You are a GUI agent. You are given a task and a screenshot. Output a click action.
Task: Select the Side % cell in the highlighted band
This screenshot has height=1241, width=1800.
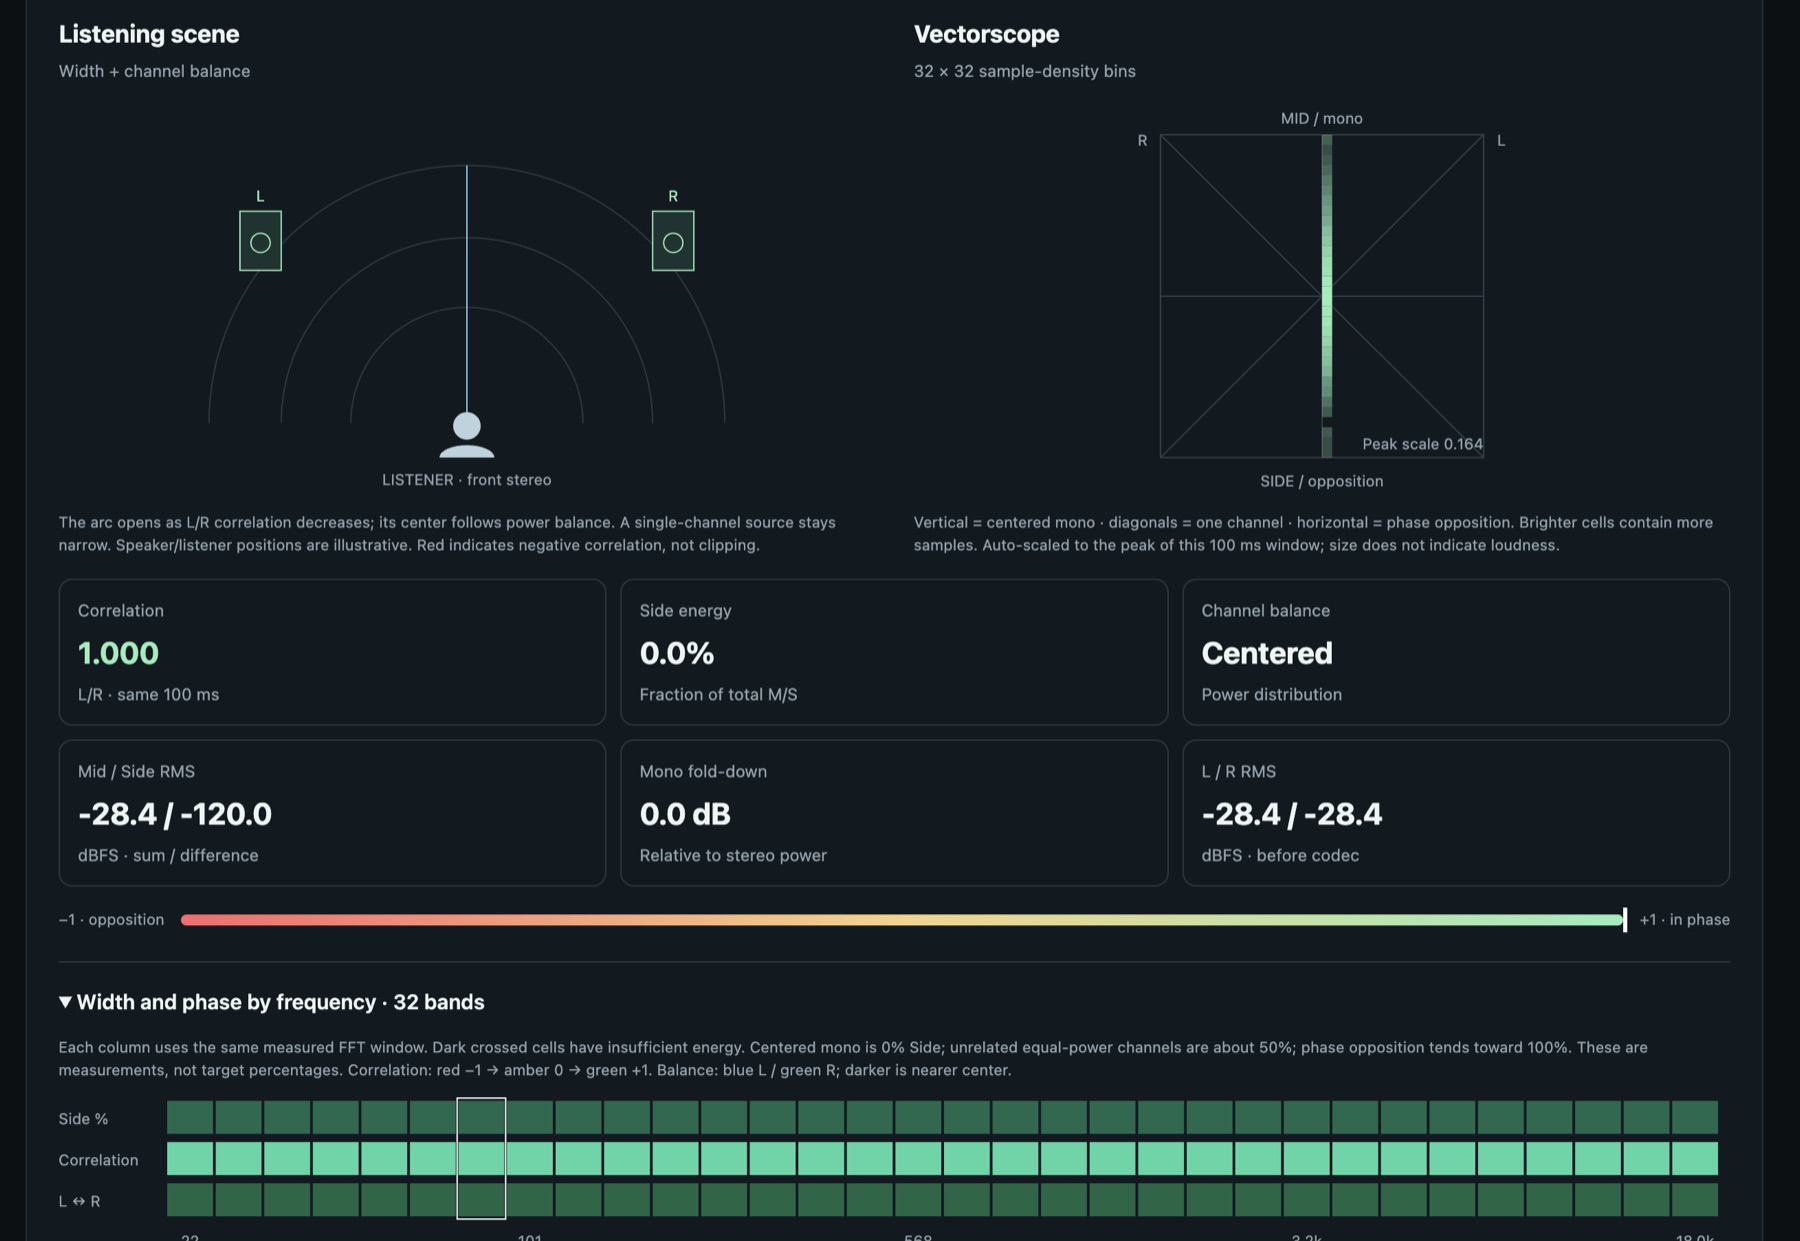click(481, 1117)
